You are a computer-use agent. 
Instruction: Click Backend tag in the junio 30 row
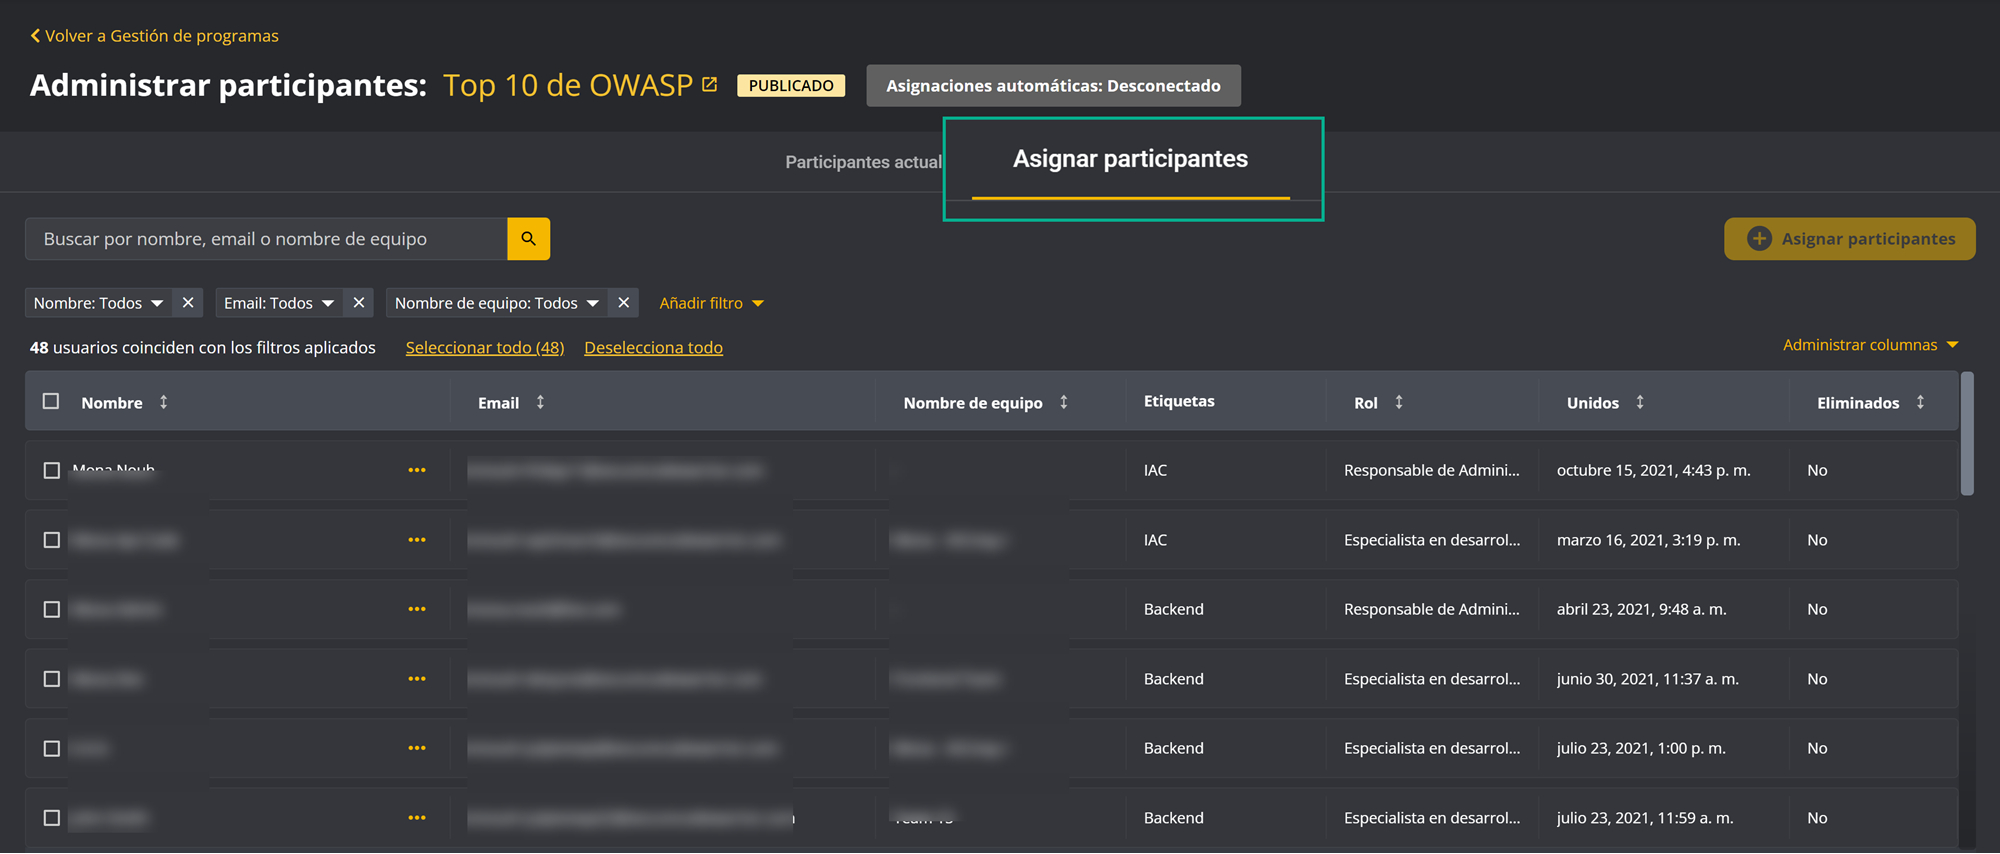(1174, 679)
